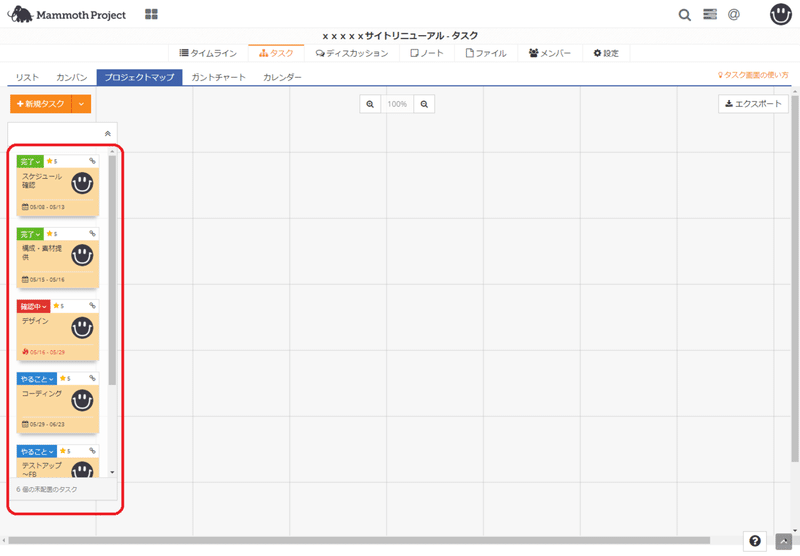
Task: Open the 完了 status dropdown on 構成・素材提供
Action: click(x=30, y=234)
